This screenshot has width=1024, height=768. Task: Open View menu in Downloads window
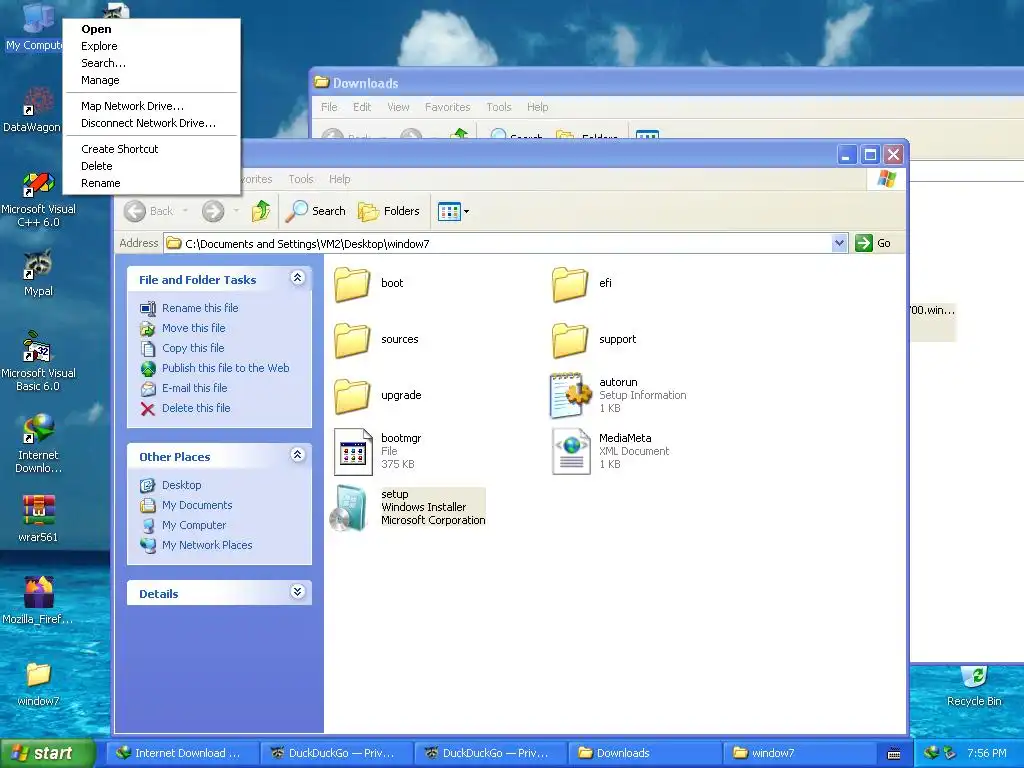coord(398,107)
